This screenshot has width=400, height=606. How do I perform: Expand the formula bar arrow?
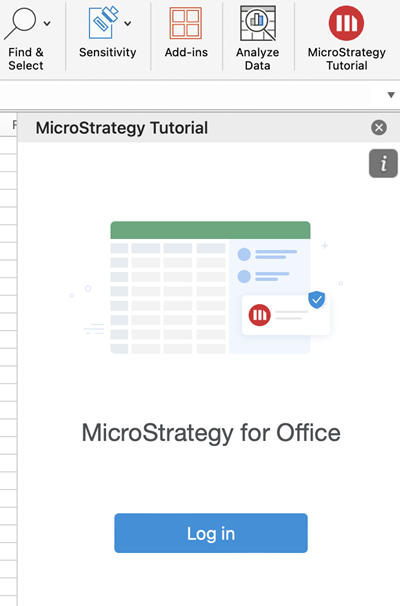click(391, 95)
